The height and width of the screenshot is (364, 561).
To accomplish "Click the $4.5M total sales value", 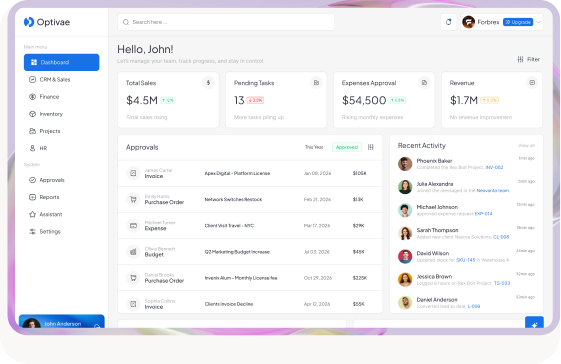I will click(x=142, y=100).
